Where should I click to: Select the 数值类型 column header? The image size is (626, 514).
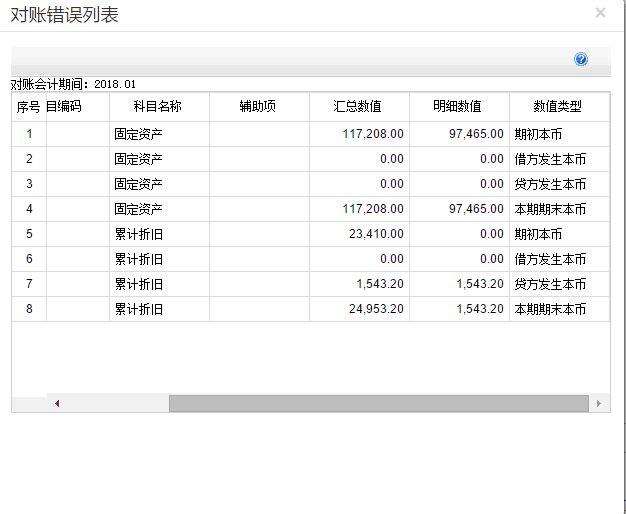click(x=557, y=106)
